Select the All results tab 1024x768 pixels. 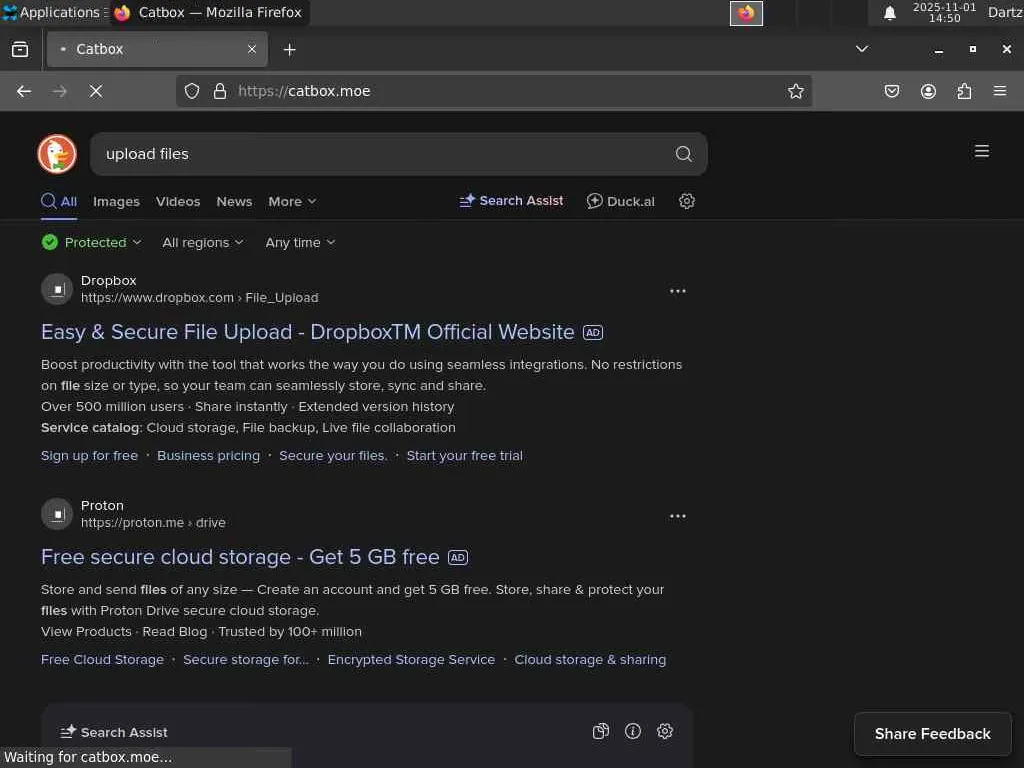tap(59, 202)
